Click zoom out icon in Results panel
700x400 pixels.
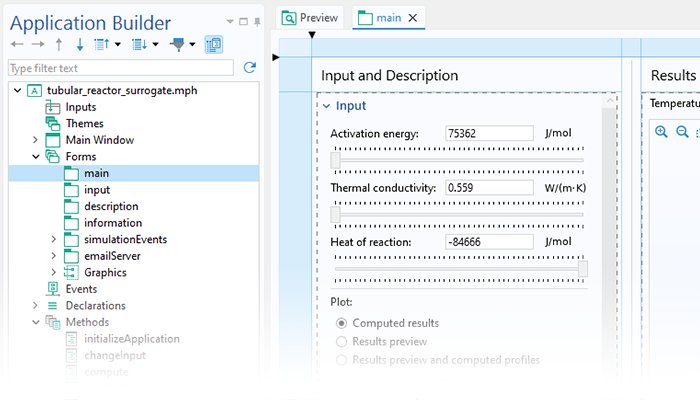(x=682, y=132)
